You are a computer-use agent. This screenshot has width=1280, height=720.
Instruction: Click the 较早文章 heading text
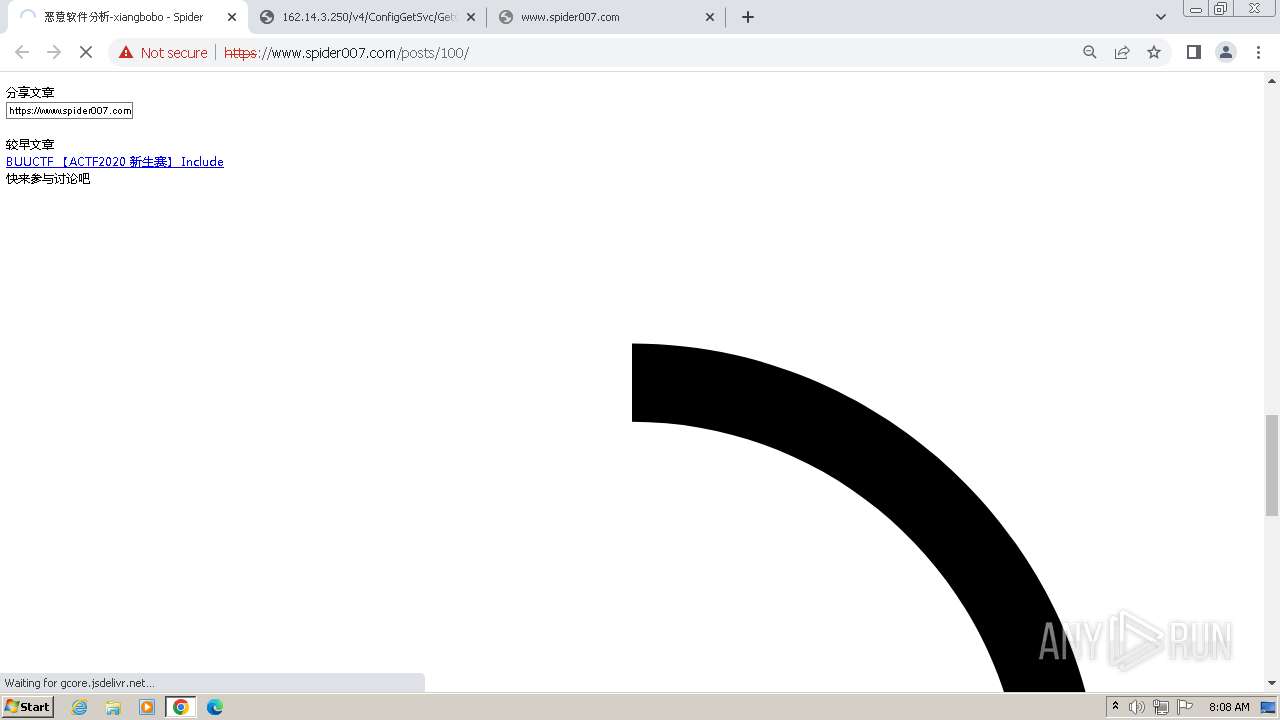click(30, 144)
